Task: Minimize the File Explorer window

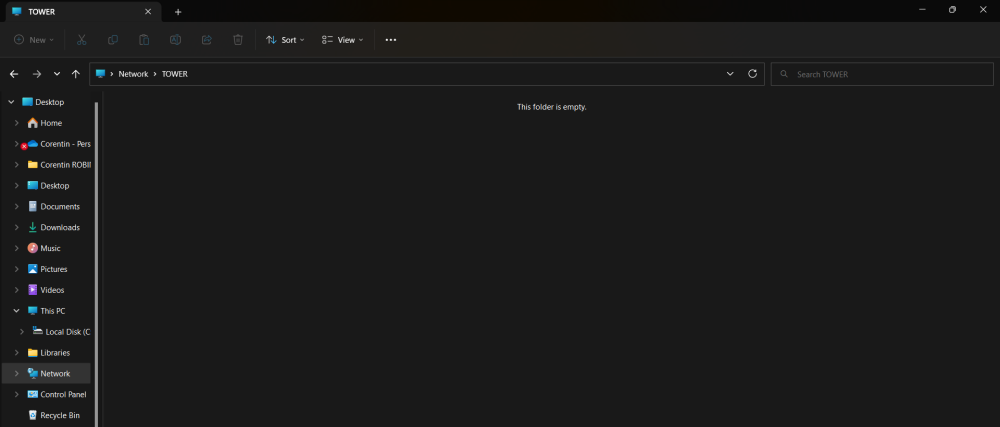Action: 922,10
